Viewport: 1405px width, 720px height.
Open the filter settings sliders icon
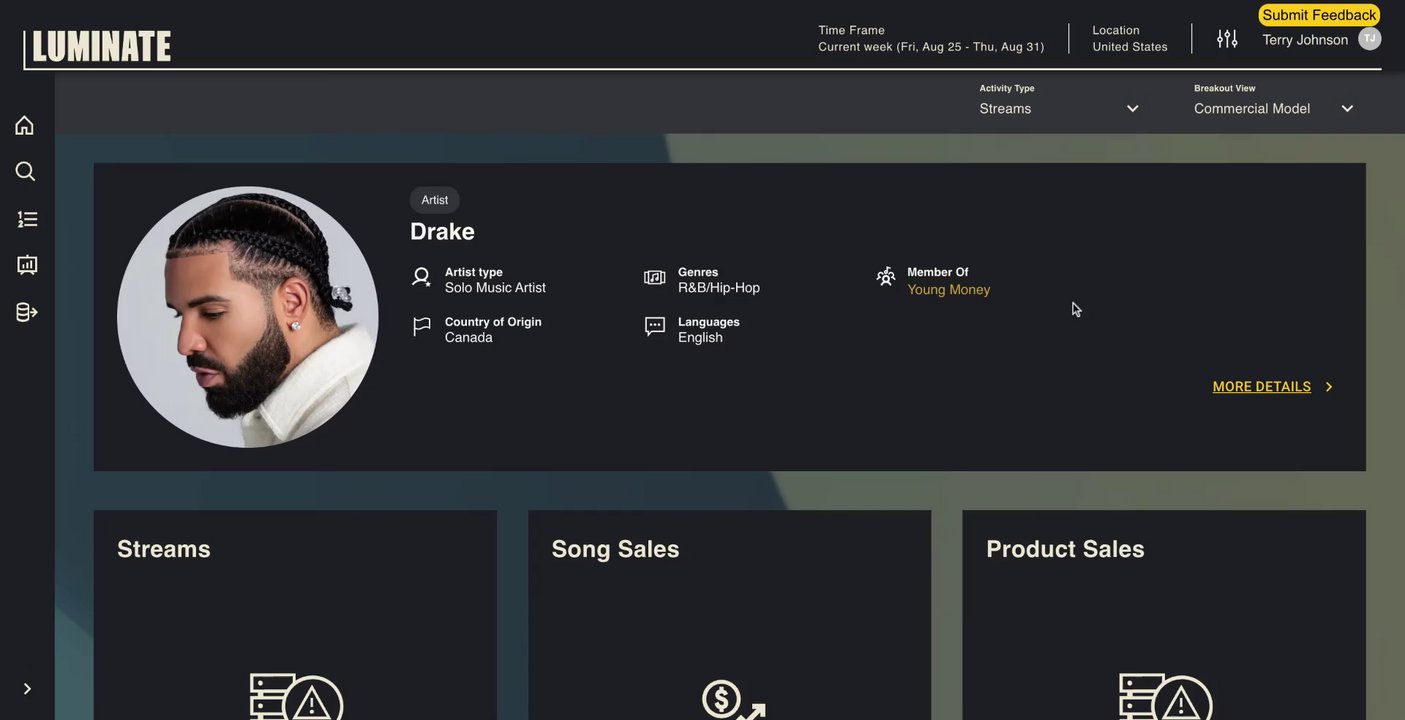pyautogui.click(x=1227, y=39)
